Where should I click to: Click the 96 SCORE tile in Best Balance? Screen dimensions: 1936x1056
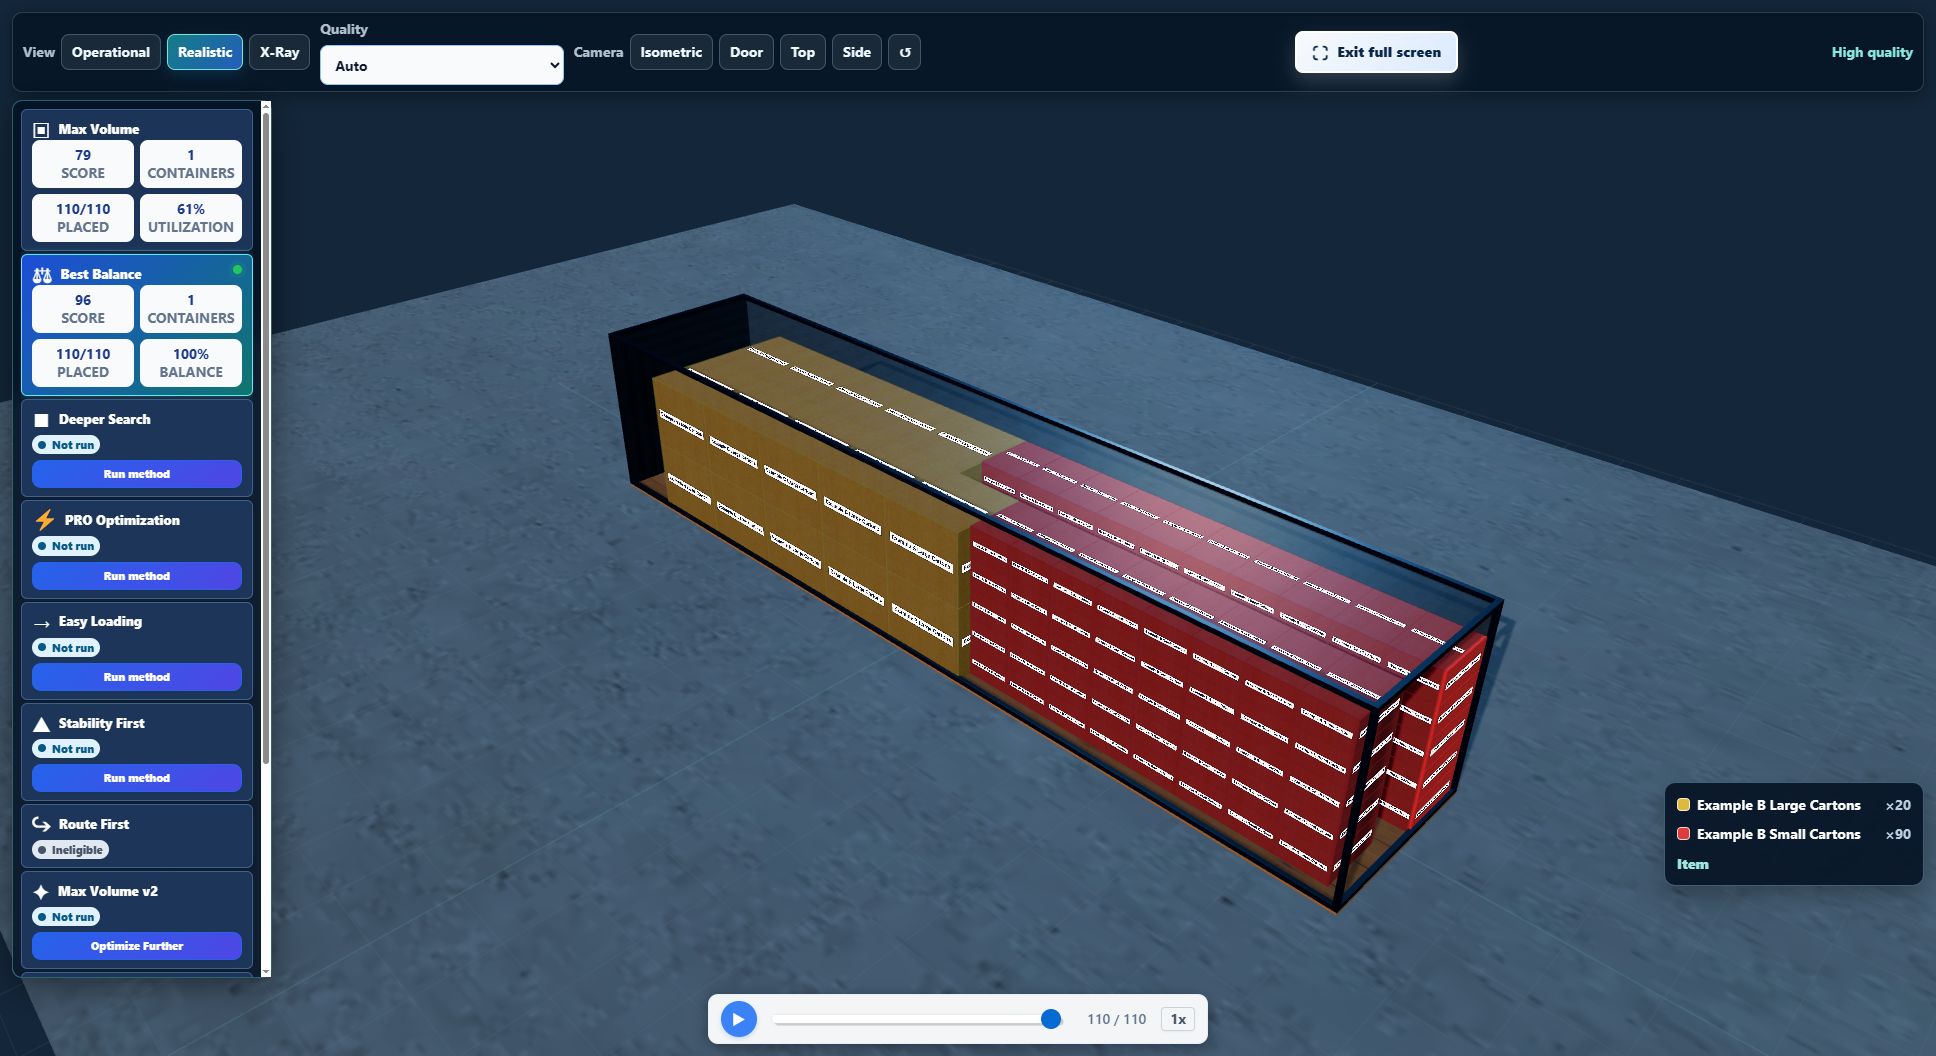(x=83, y=309)
